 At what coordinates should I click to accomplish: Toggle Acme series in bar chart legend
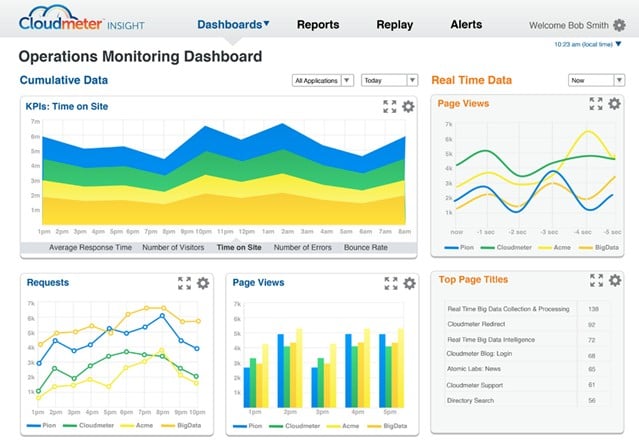343,426
